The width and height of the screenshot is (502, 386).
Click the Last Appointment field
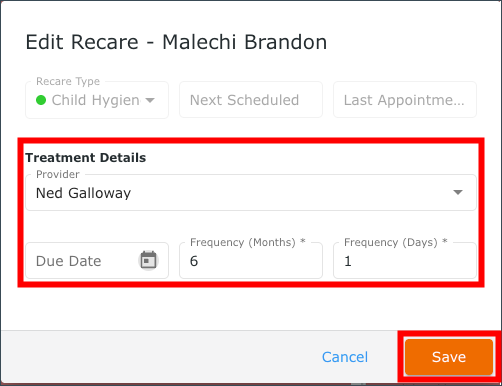(x=405, y=100)
